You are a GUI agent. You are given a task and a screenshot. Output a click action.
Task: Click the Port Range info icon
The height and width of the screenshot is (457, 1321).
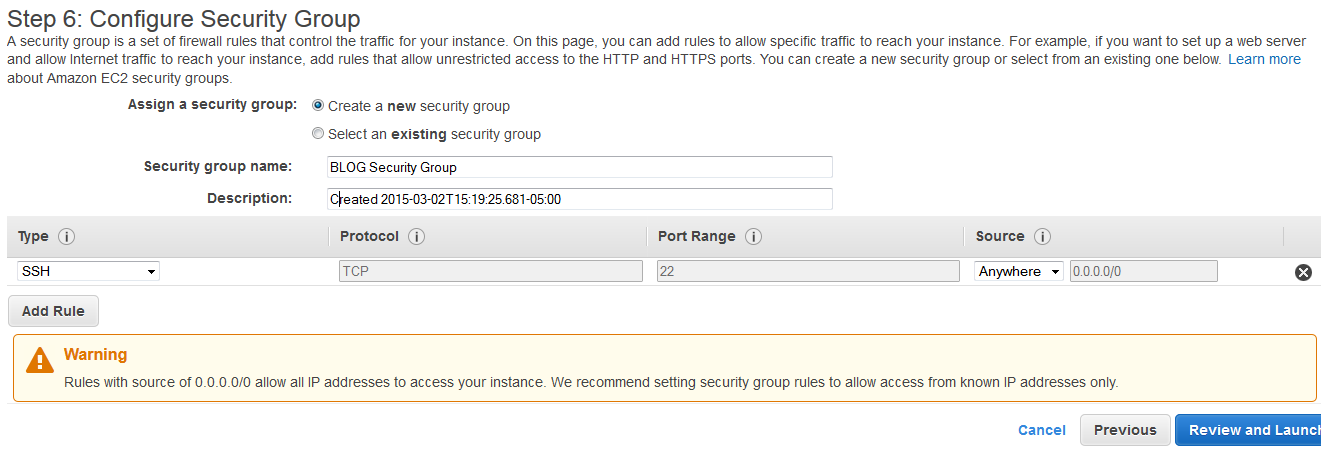754,237
